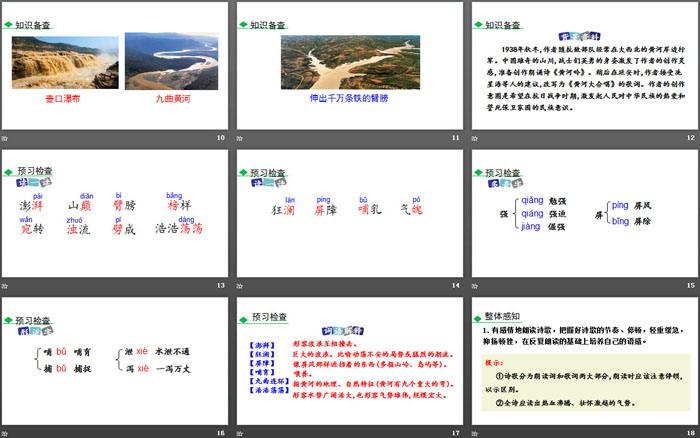Pick slide 16 thumbnail with 哺 and 捕
This screenshot has width=700, height=438.
(115, 360)
